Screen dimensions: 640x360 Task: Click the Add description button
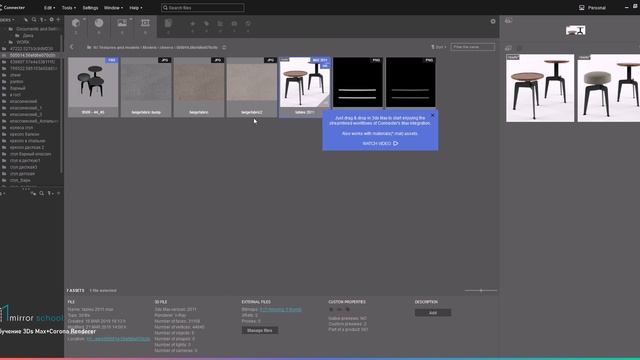pyautogui.click(x=433, y=313)
